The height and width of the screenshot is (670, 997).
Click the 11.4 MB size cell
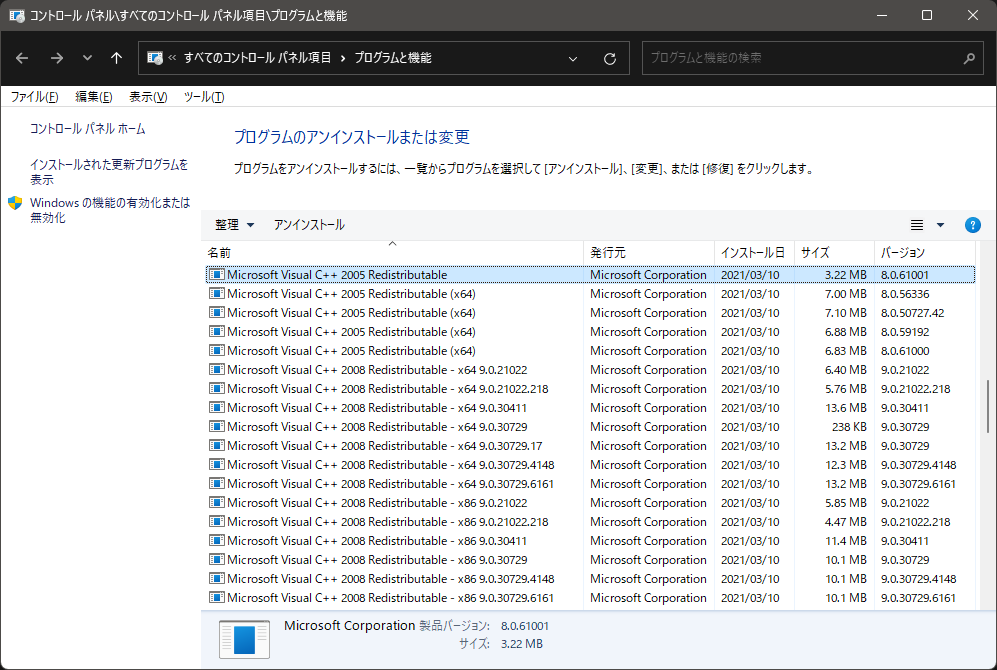click(846, 541)
